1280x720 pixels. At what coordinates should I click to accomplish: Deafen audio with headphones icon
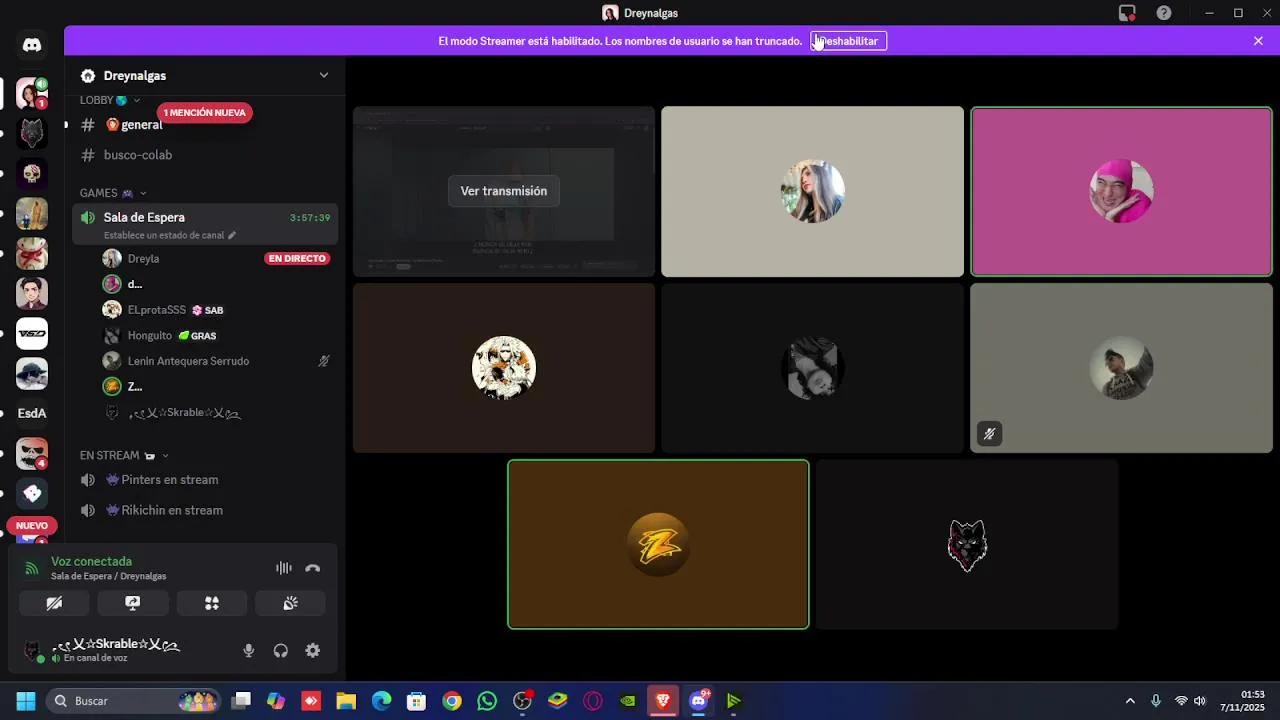[281, 651]
